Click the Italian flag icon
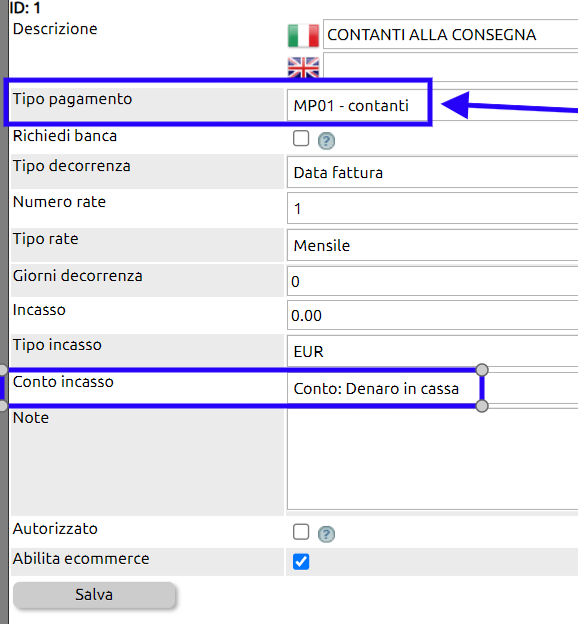Viewport: 578px width, 624px height. click(303, 36)
